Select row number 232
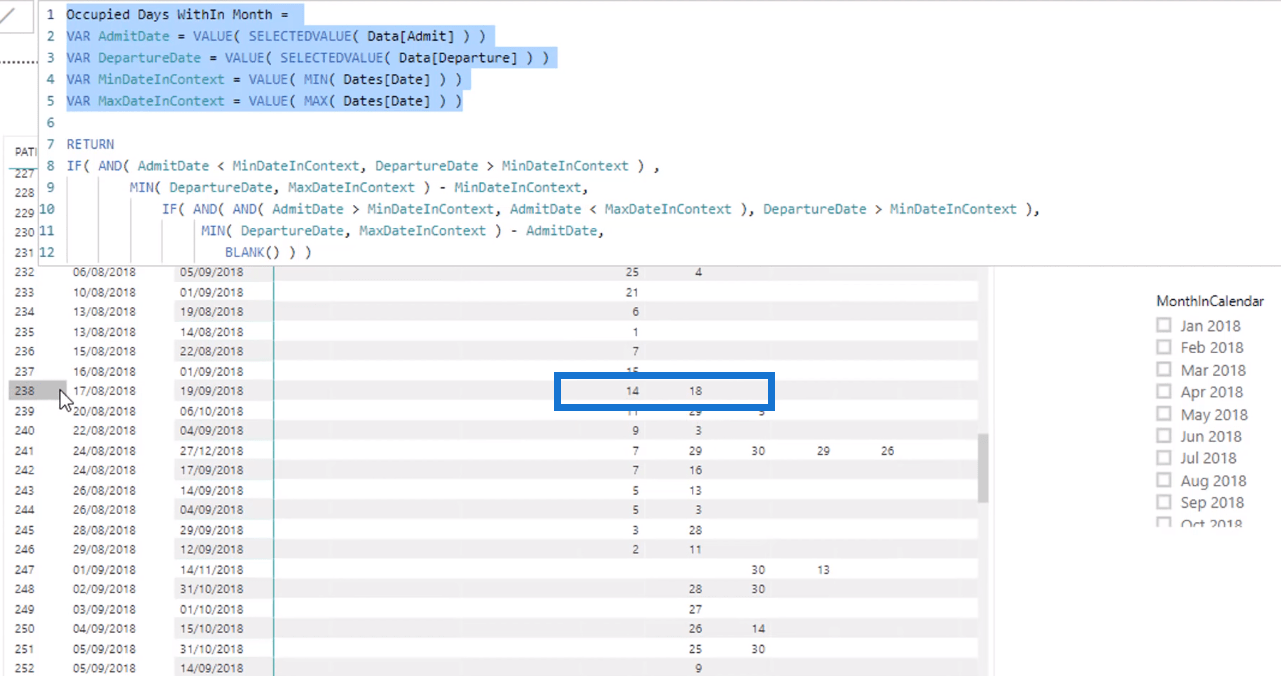The image size is (1281, 676). pyautogui.click(x=25, y=272)
